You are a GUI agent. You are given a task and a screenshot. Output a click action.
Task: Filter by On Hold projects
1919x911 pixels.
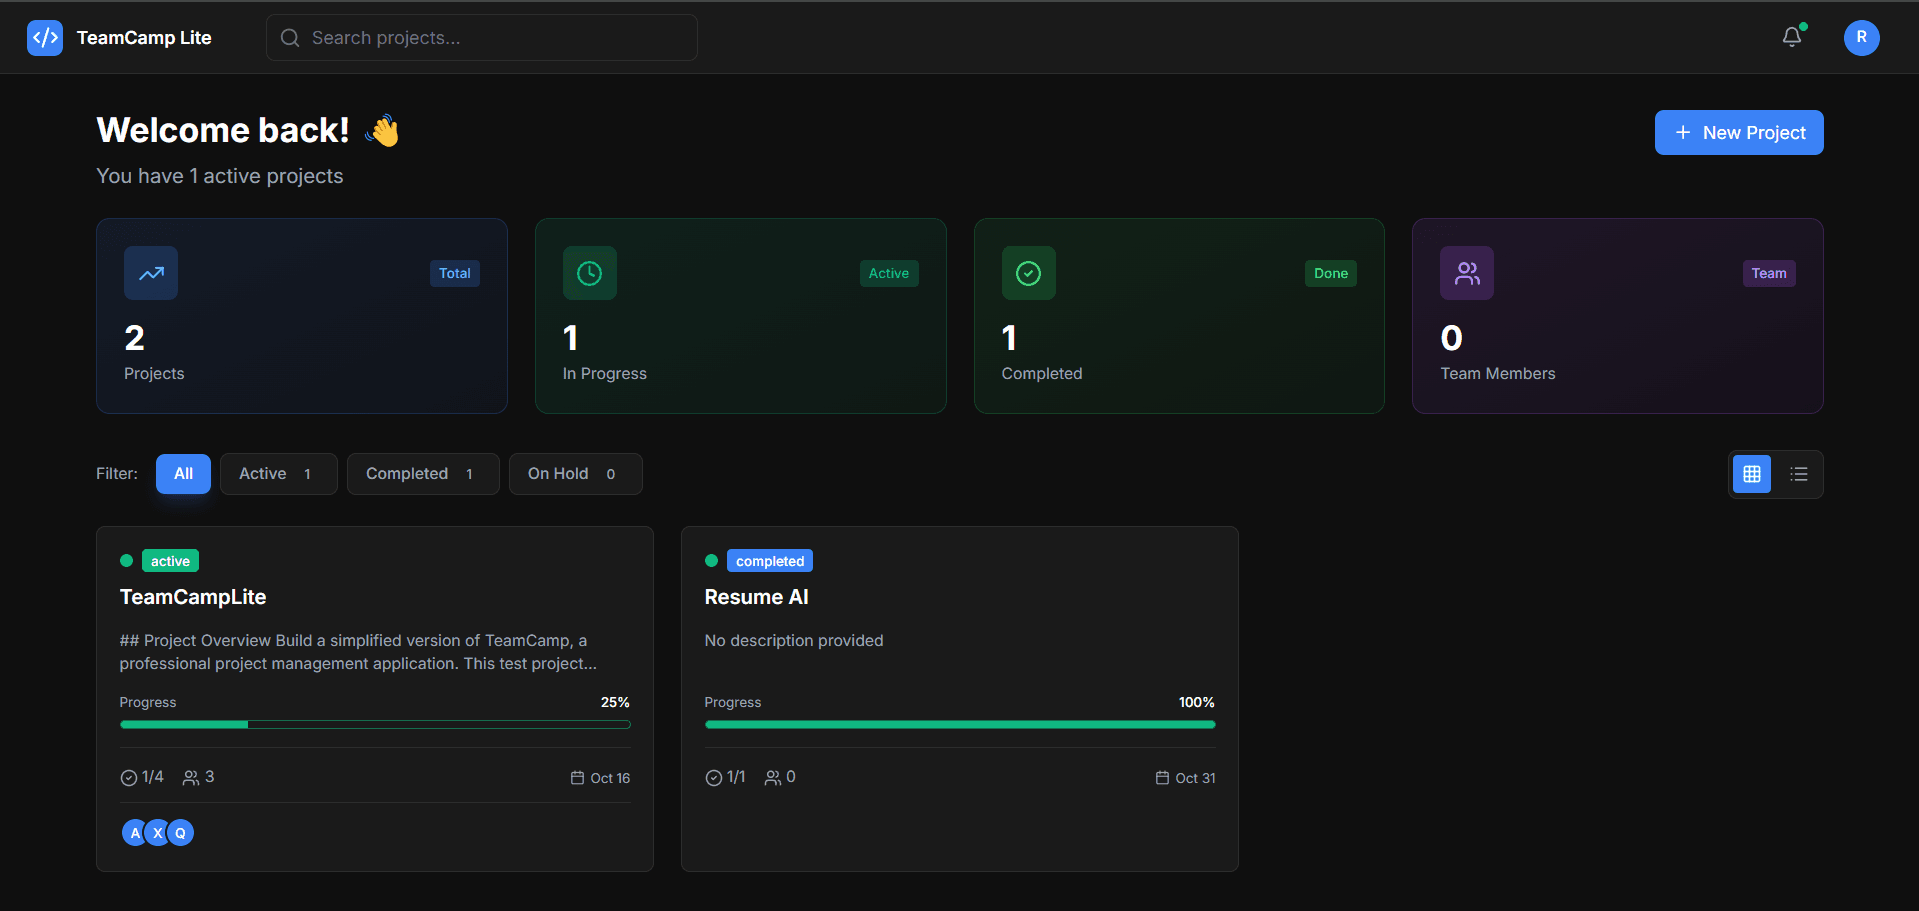[576, 474]
